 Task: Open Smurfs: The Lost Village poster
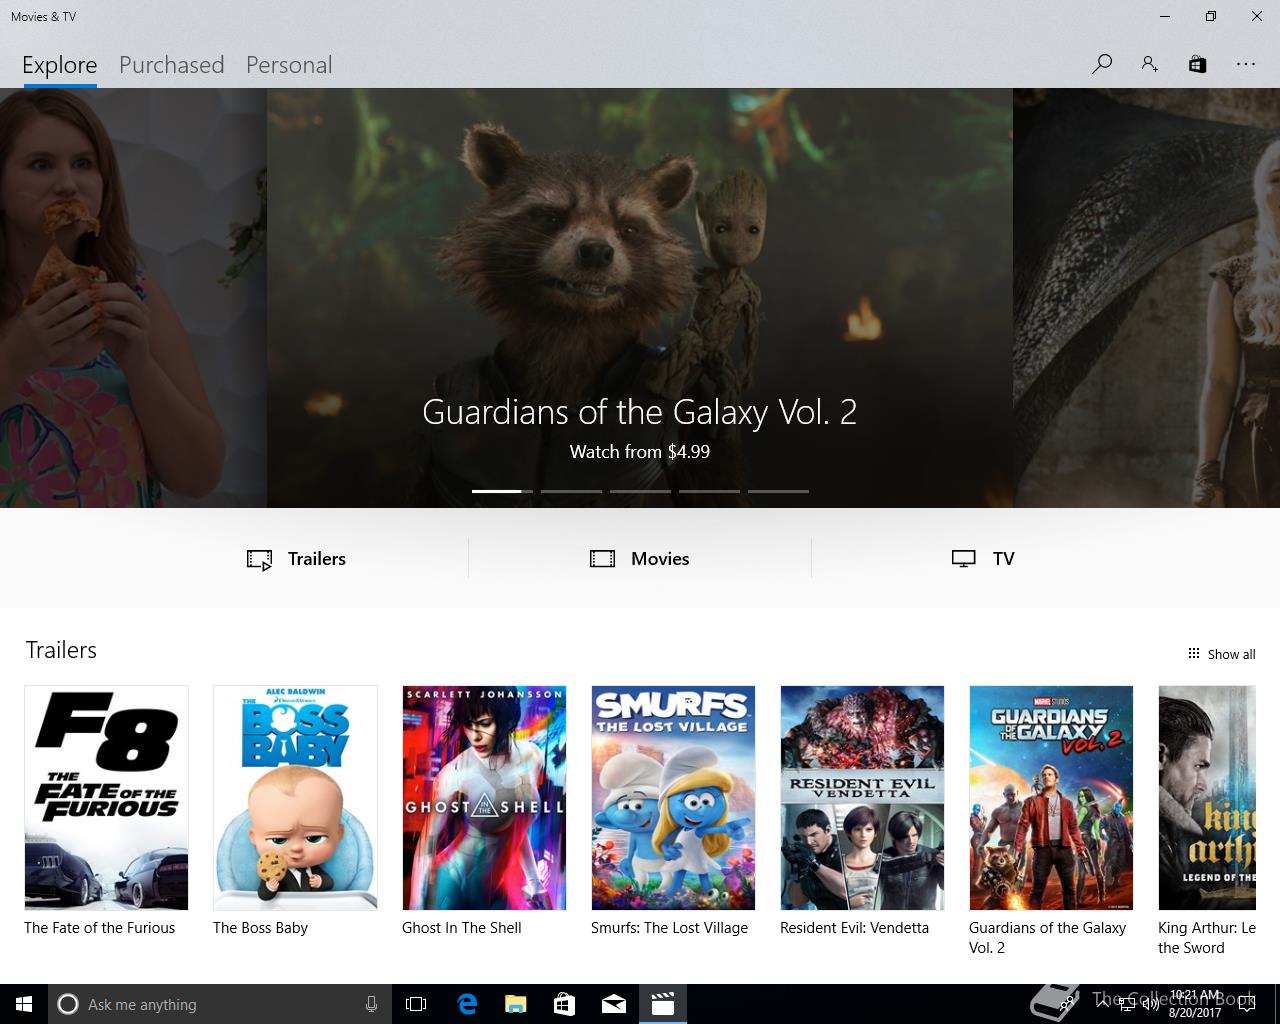(x=673, y=798)
